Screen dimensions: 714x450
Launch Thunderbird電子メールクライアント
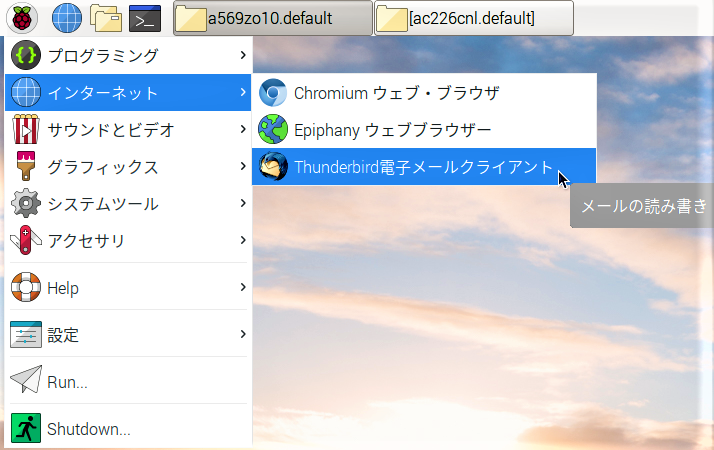coord(424,166)
